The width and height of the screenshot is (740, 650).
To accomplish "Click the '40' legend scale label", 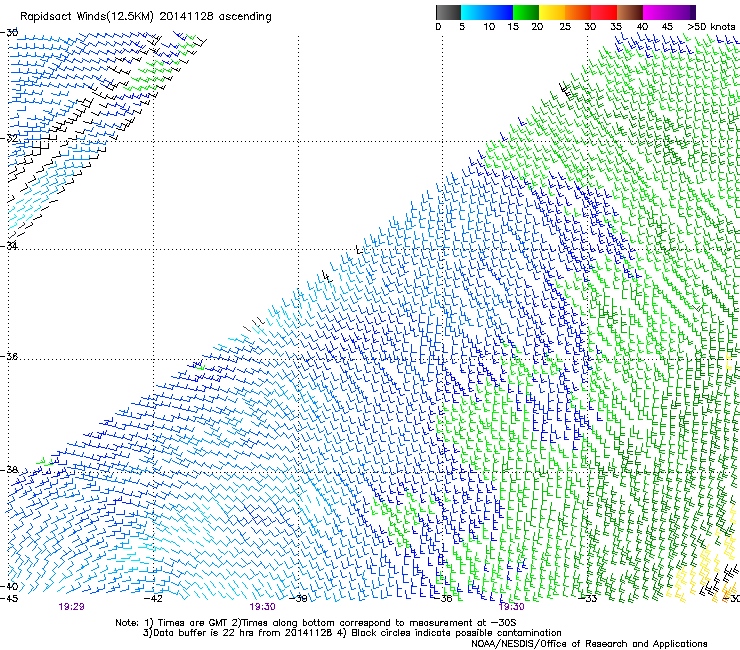I will tap(642, 27).
